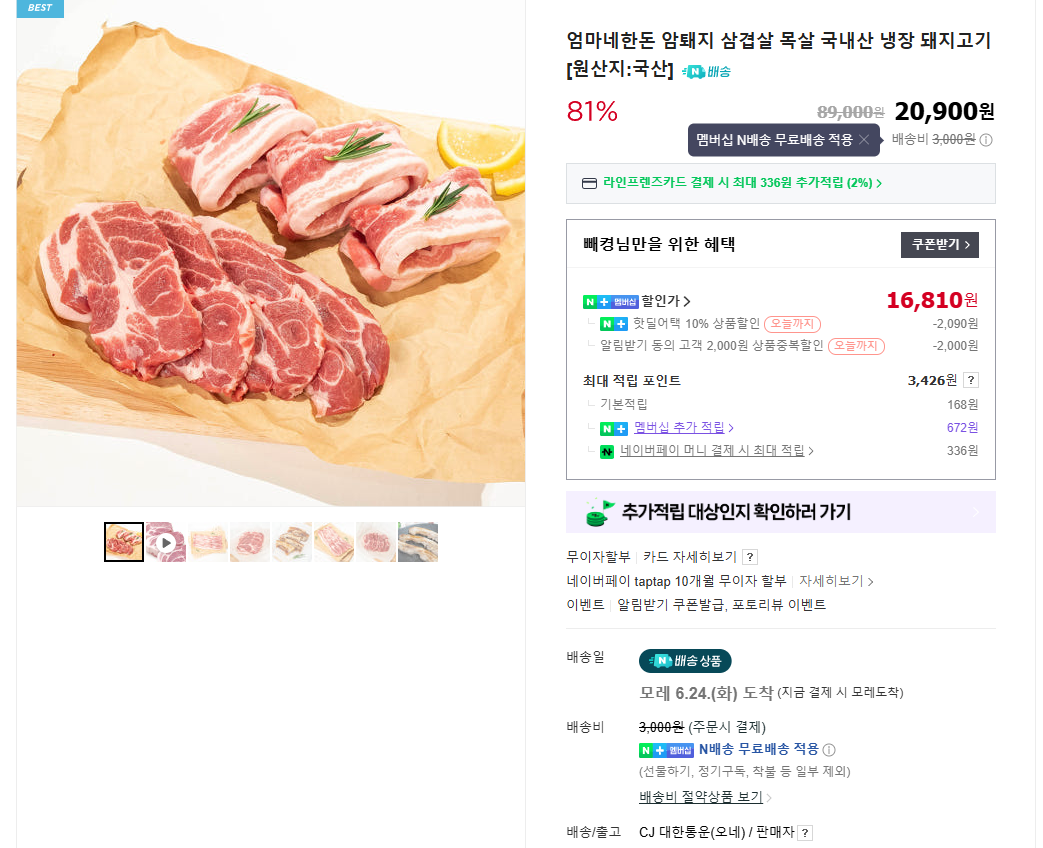
Task: Select the first selected product thumbnail
Action: (124, 542)
